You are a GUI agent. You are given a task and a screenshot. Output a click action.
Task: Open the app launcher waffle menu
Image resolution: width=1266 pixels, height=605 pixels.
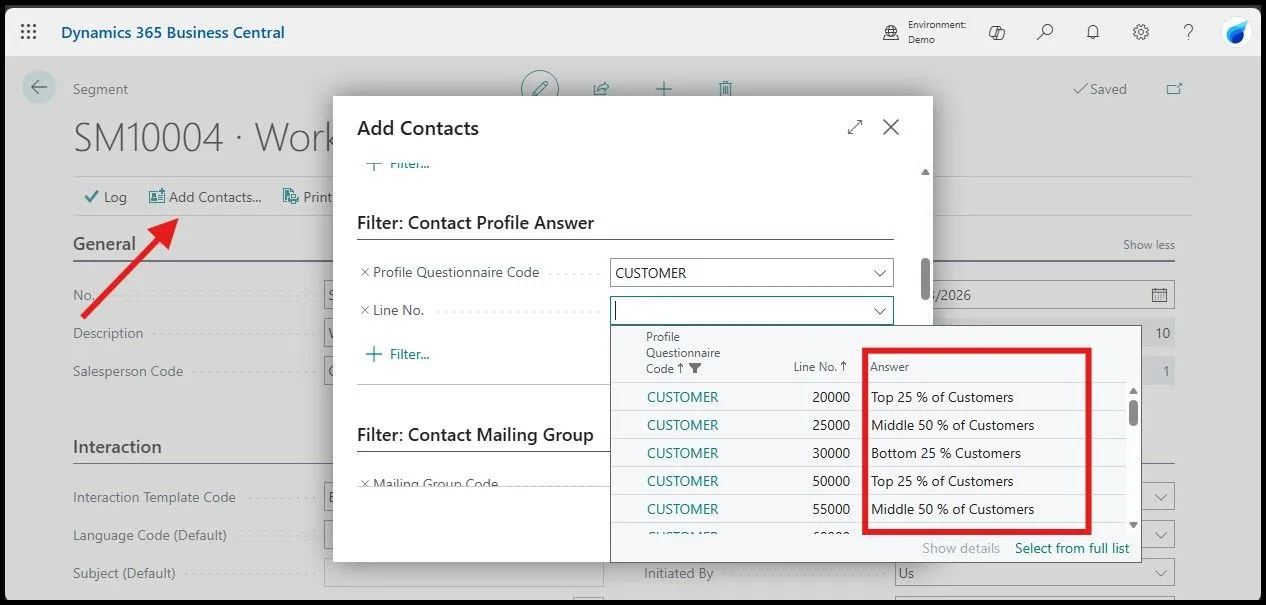click(28, 32)
